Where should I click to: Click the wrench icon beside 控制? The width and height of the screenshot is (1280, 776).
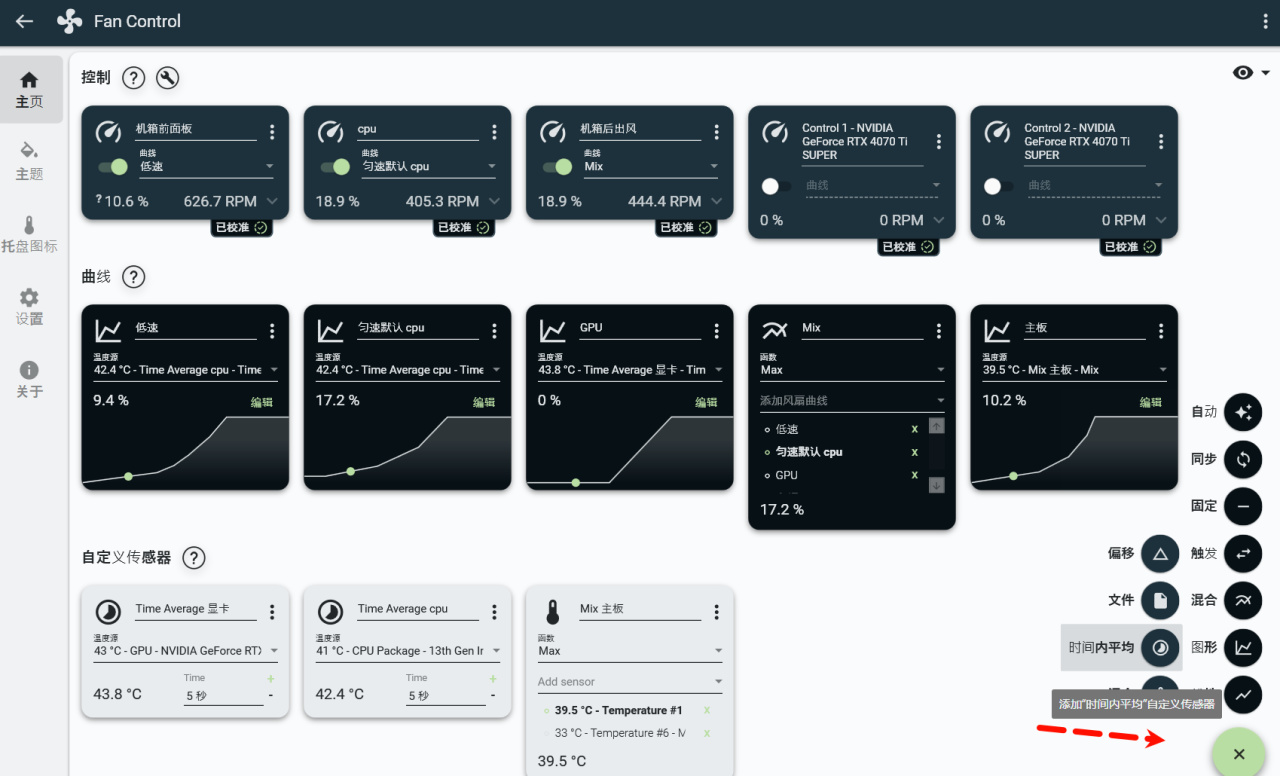coord(168,78)
